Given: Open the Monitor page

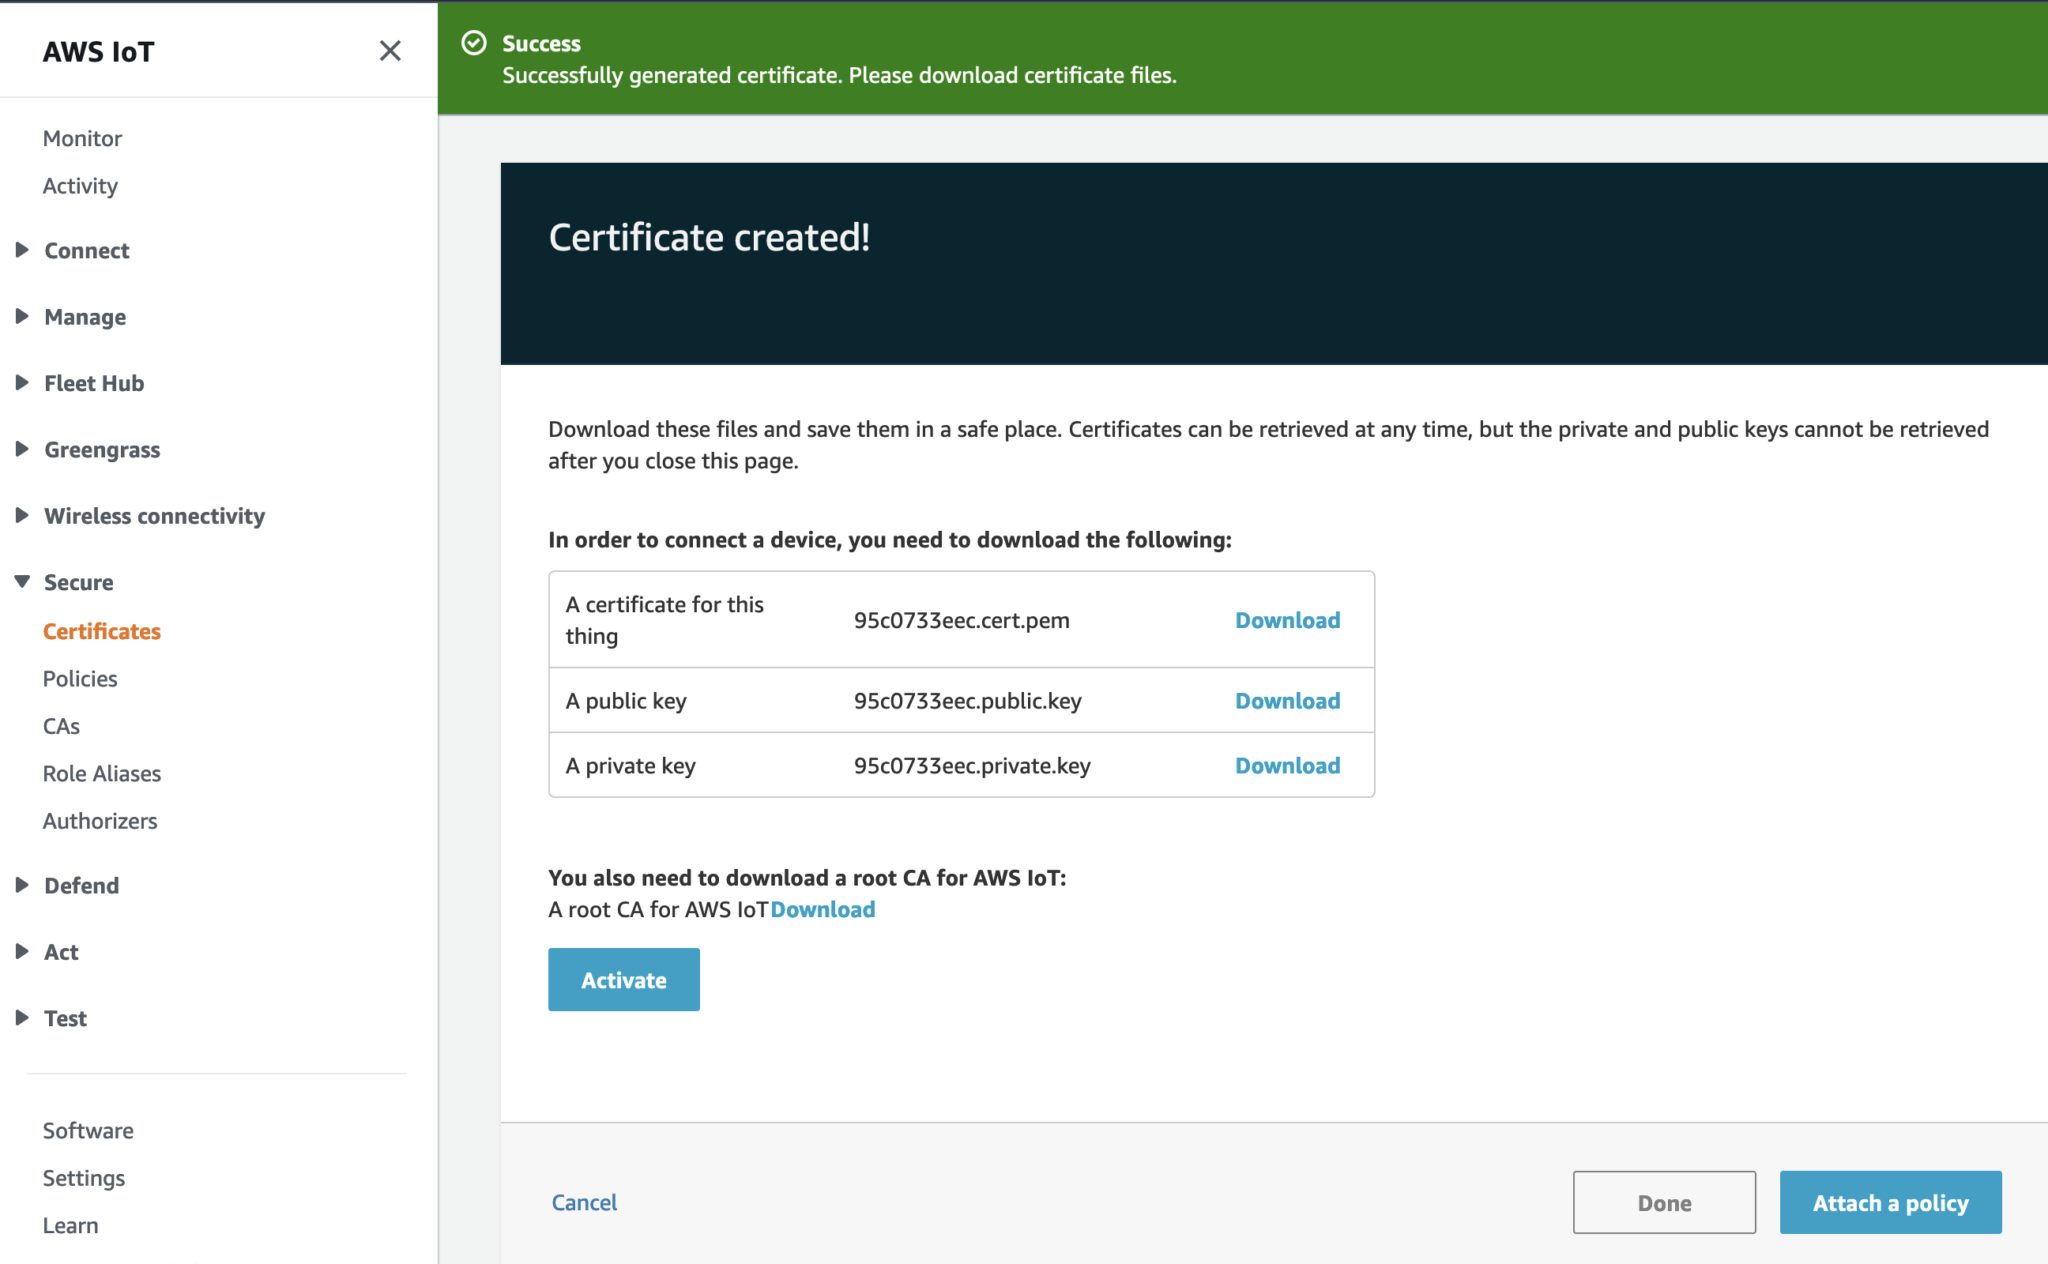Looking at the screenshot, I should pyautogui.click(x=82, y=138).
